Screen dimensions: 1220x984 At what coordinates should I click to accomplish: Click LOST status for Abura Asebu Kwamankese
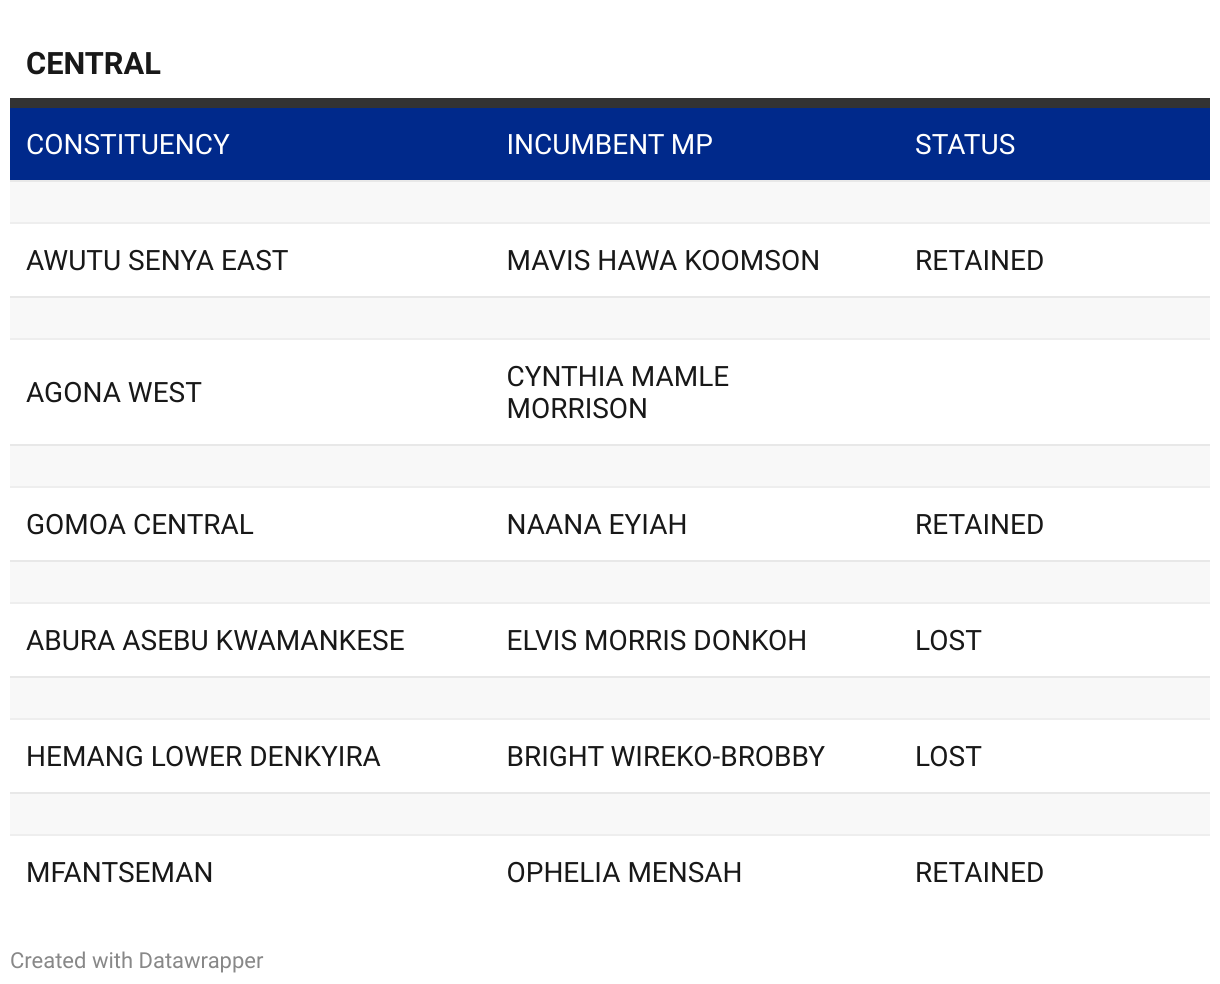click(x=948, y=641)
